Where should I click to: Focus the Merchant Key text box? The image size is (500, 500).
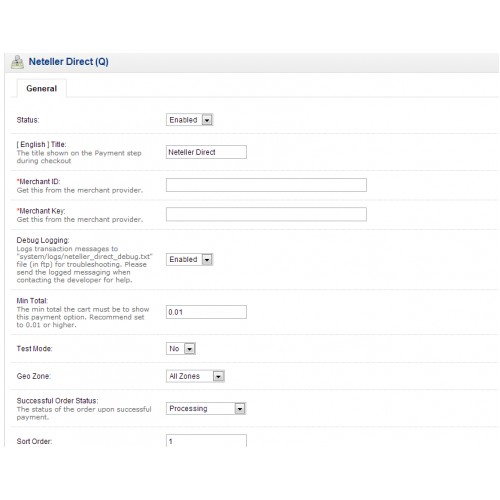tap(266, 214)
